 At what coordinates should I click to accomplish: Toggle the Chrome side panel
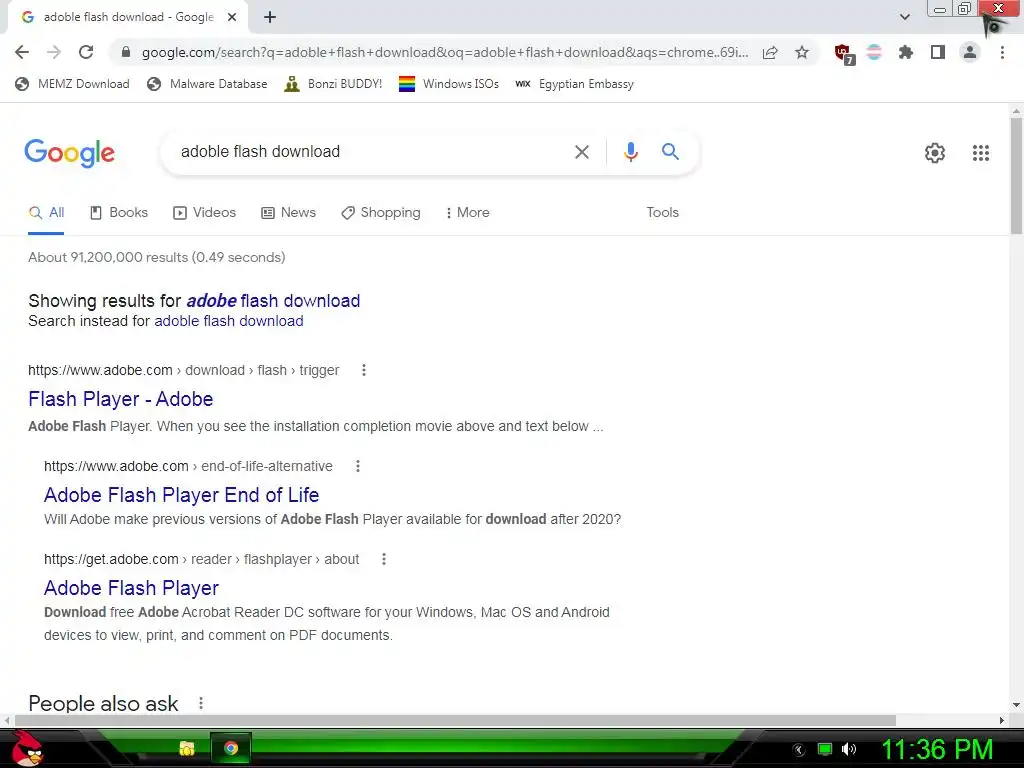point(938,52)
